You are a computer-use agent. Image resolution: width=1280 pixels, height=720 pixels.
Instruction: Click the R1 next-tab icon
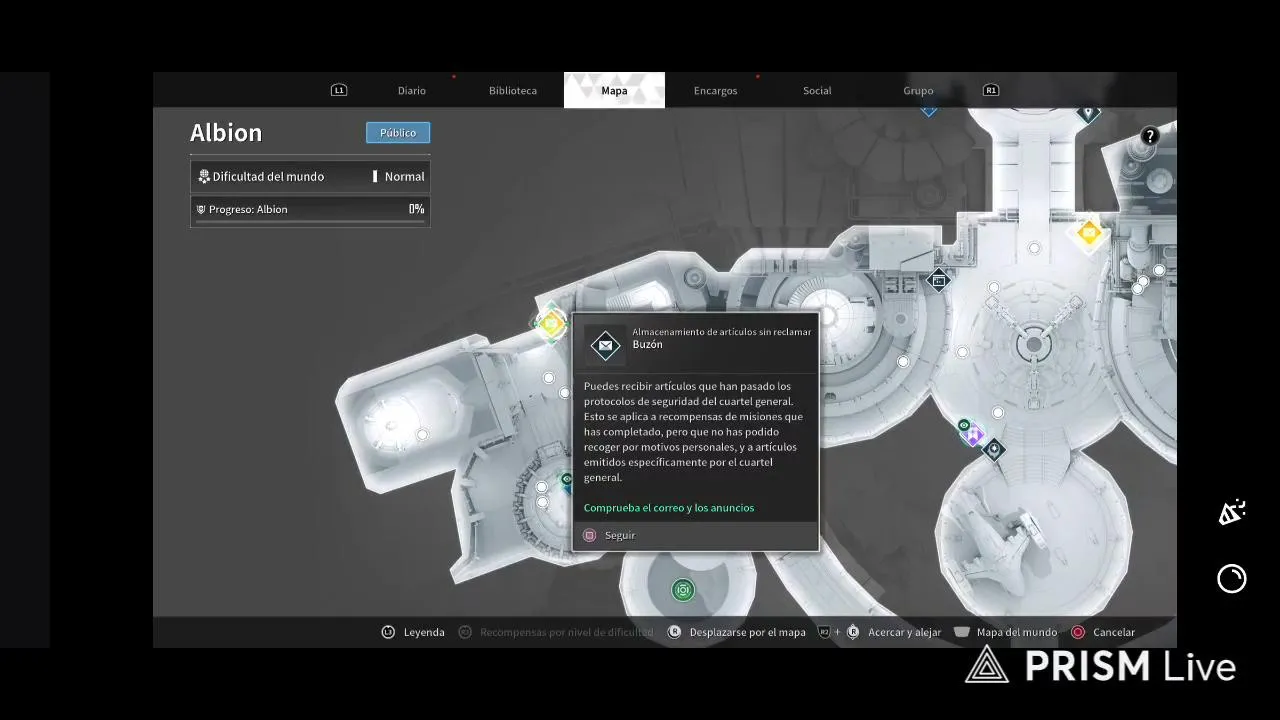coord(991,90)
